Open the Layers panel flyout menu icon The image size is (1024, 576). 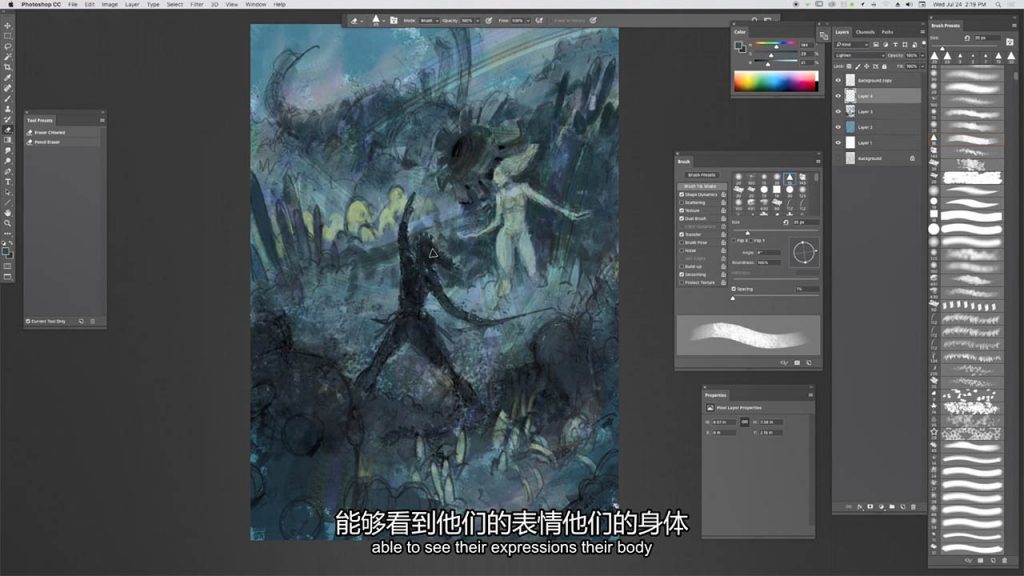click(x=922, y=31)
